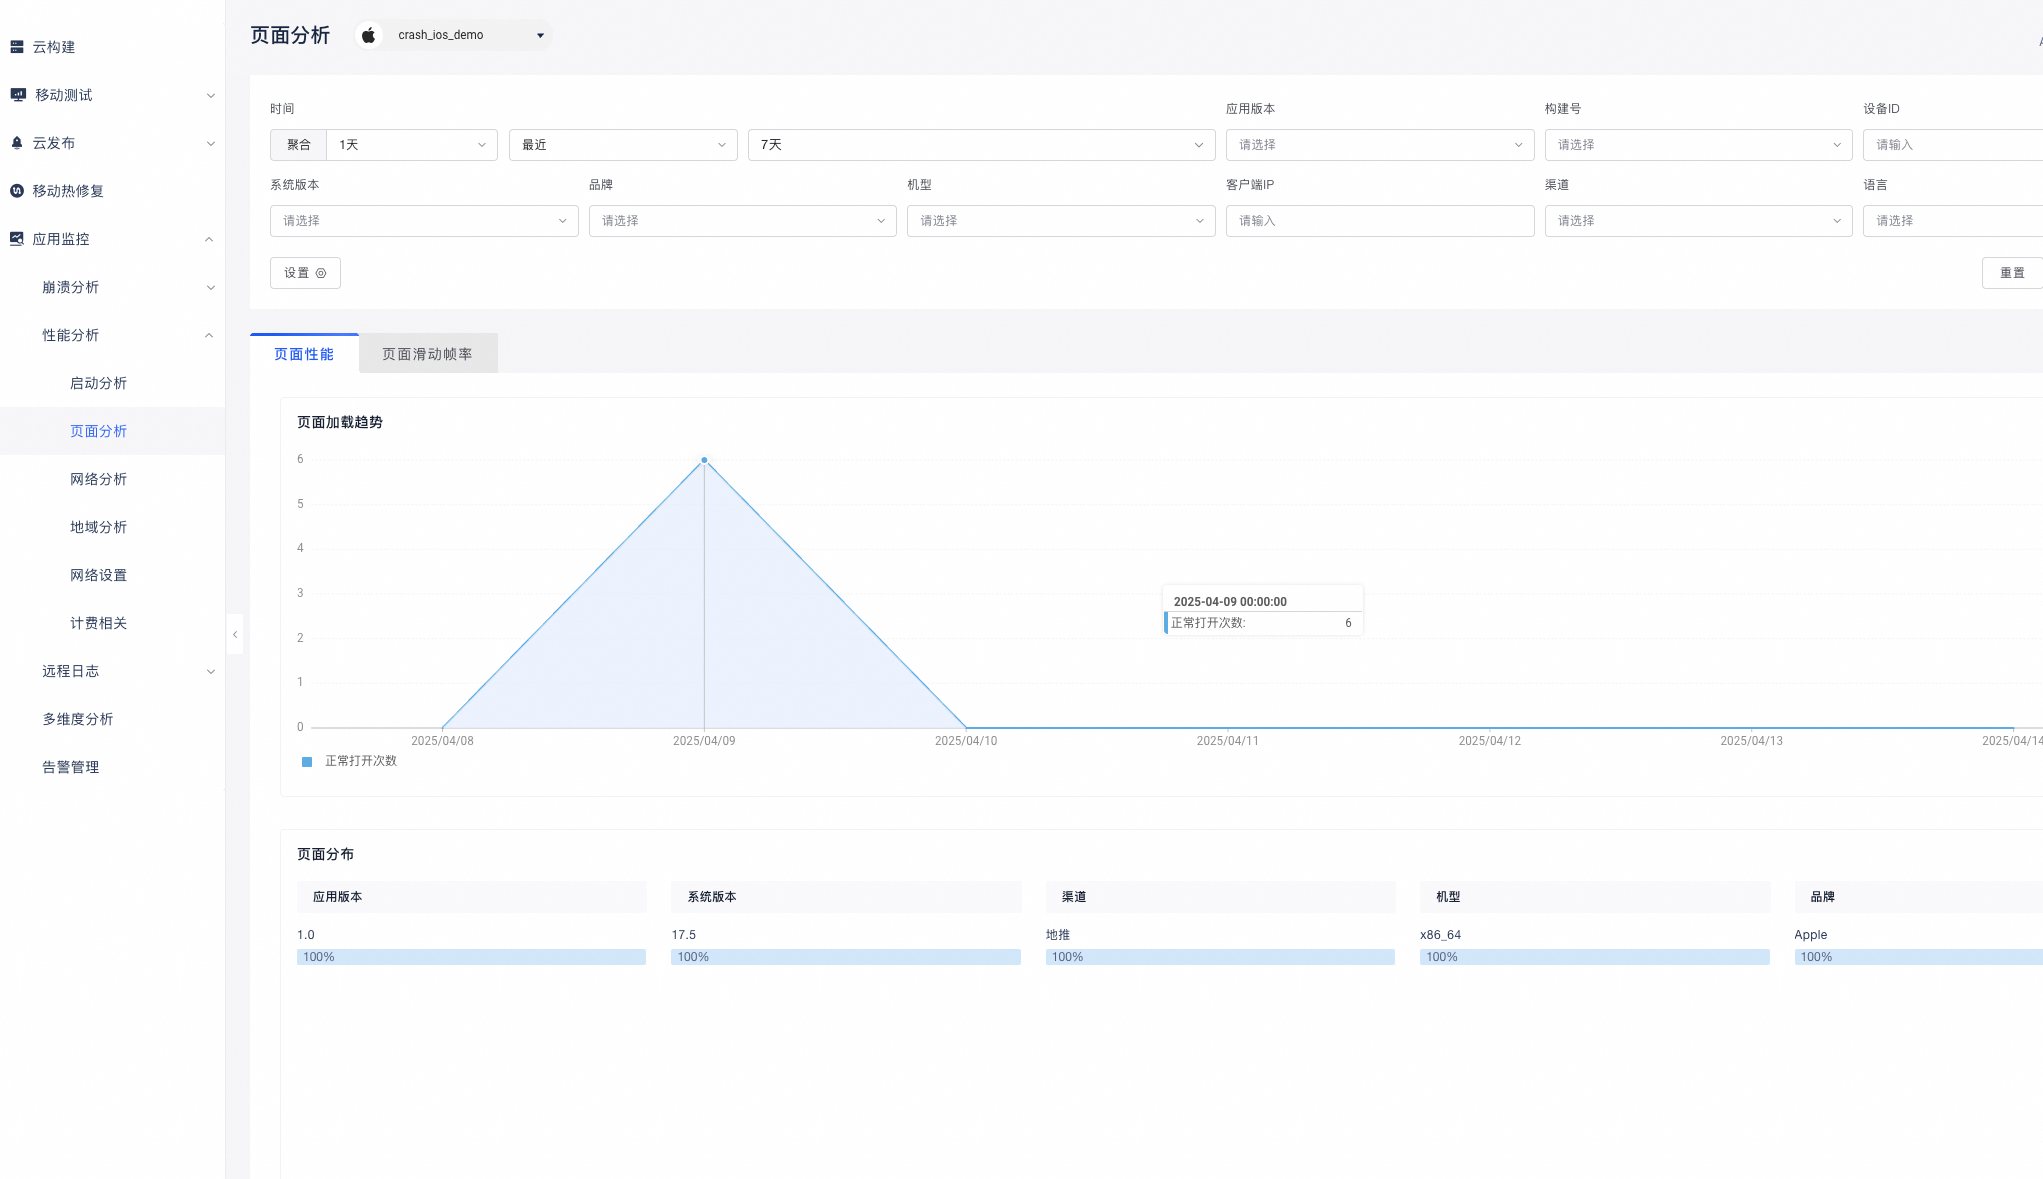Click the 云发布 rocket icon
Viewport: 2043px width, 1179px height.
point(17,143)
